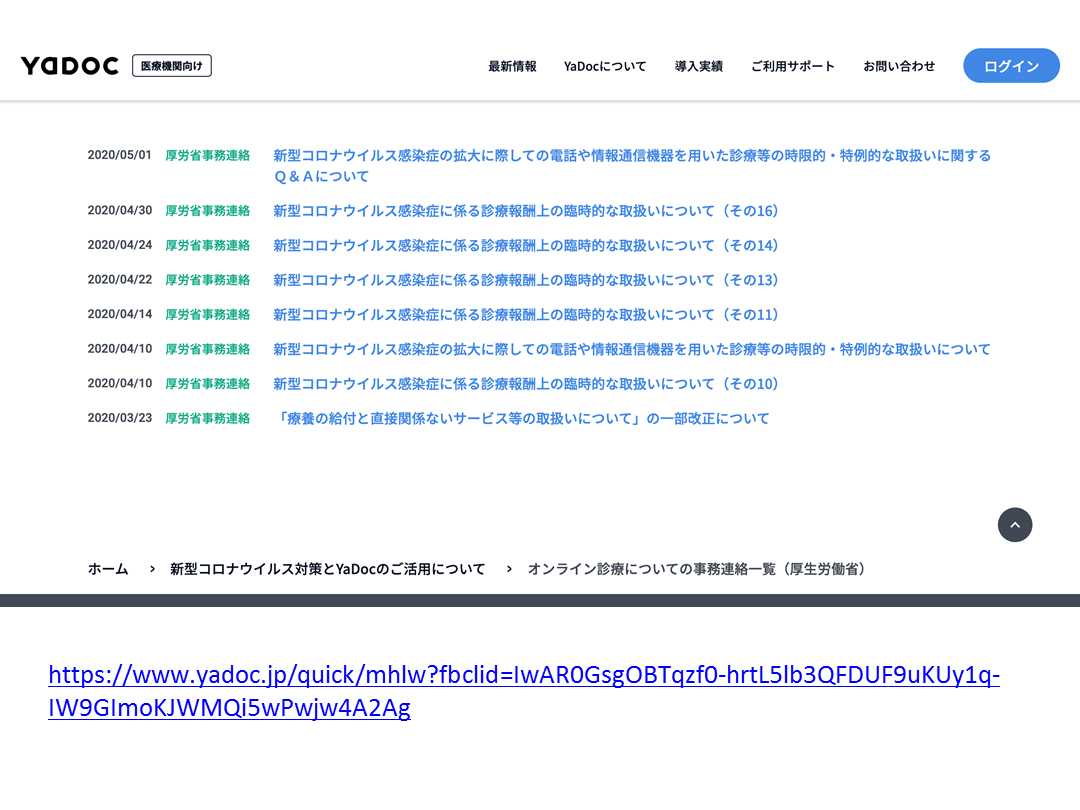
Task: Go to 導入実績 page
Action: pyautogui.click(x=698, y=66)
